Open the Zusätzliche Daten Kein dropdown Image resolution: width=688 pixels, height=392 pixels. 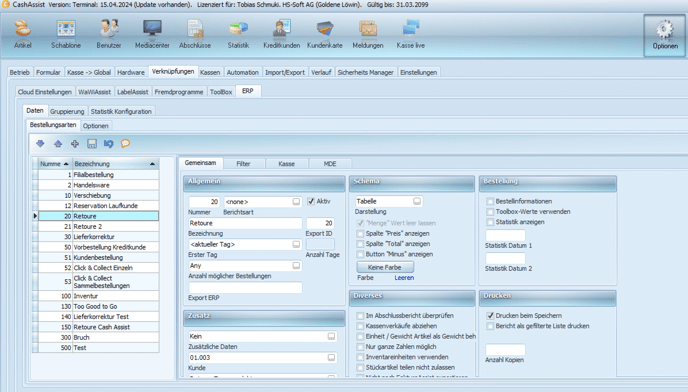click(331, 336)
